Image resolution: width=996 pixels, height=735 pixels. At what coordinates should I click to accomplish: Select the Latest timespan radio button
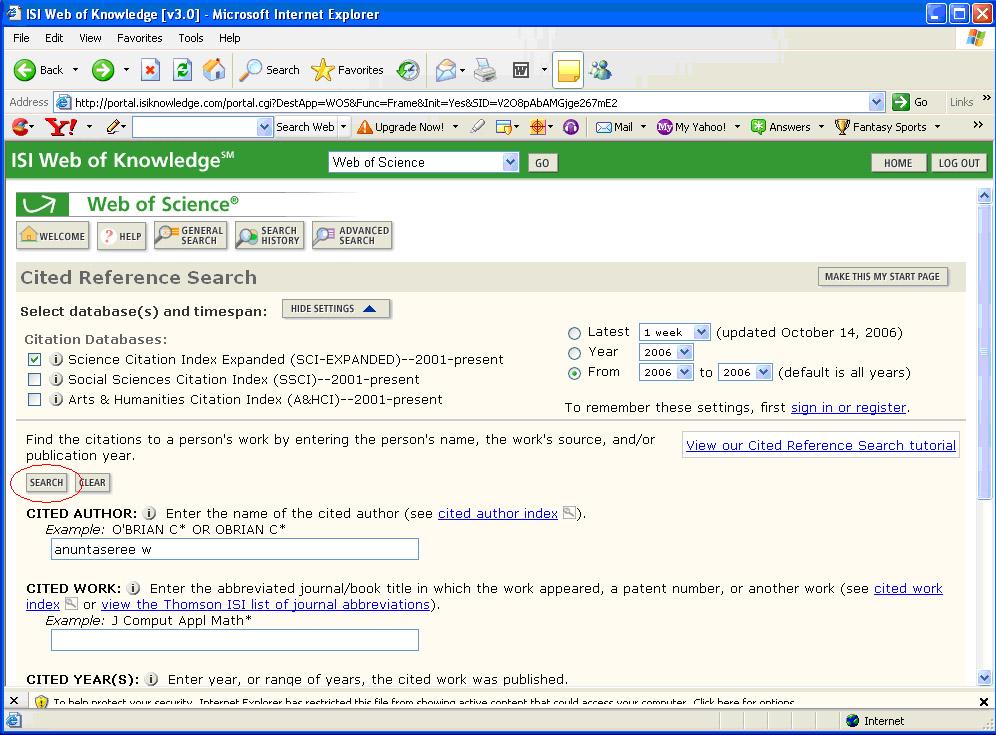pyautogui.click(x=574, y=333)
